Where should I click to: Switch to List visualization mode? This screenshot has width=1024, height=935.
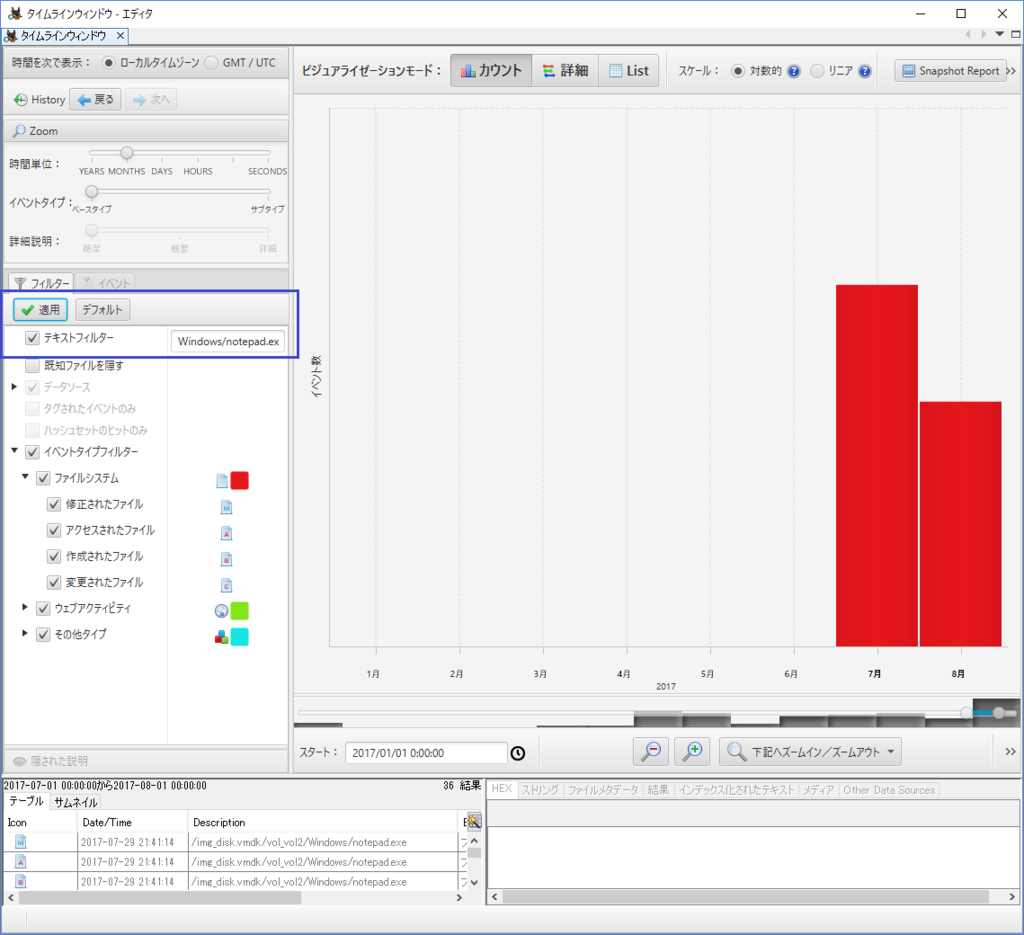point(628,71)
